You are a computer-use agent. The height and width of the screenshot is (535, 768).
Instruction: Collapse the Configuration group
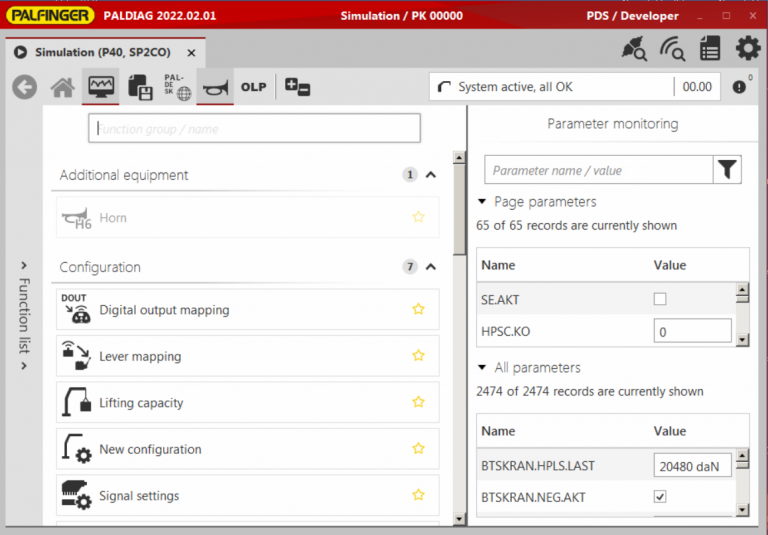coord(431,267)
